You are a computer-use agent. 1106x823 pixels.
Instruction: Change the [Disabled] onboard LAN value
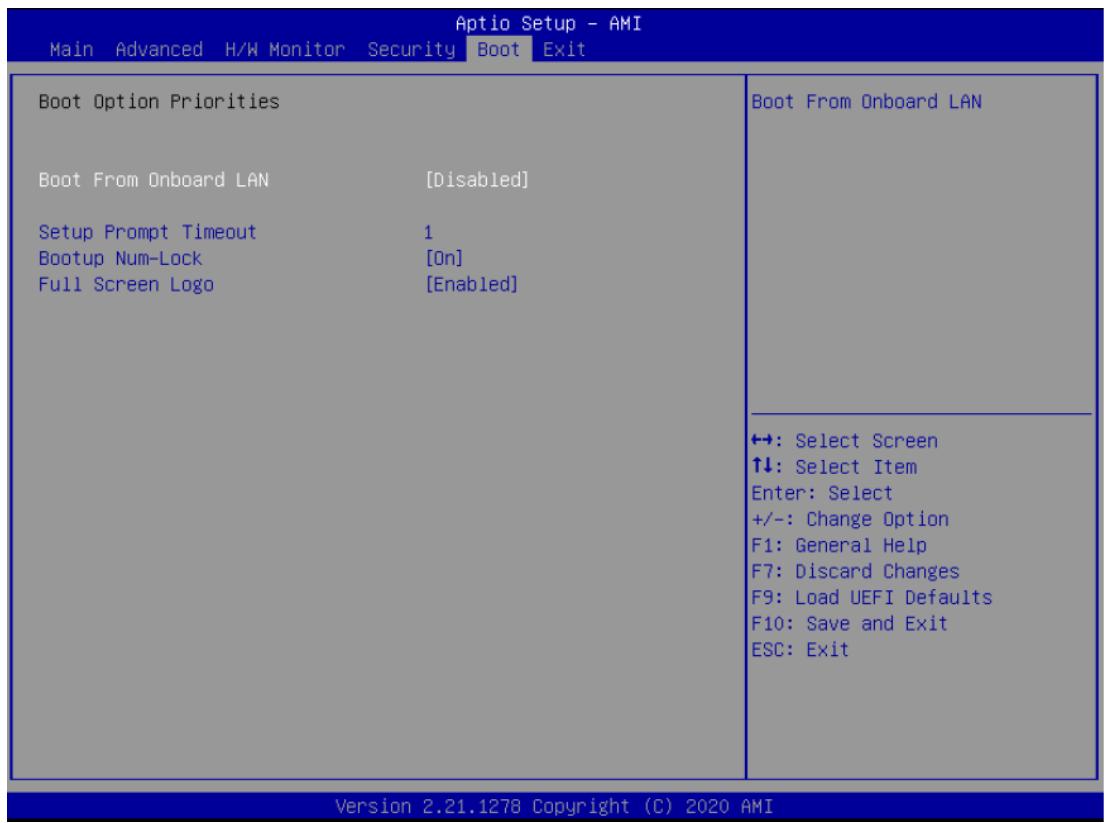point(477,180)
